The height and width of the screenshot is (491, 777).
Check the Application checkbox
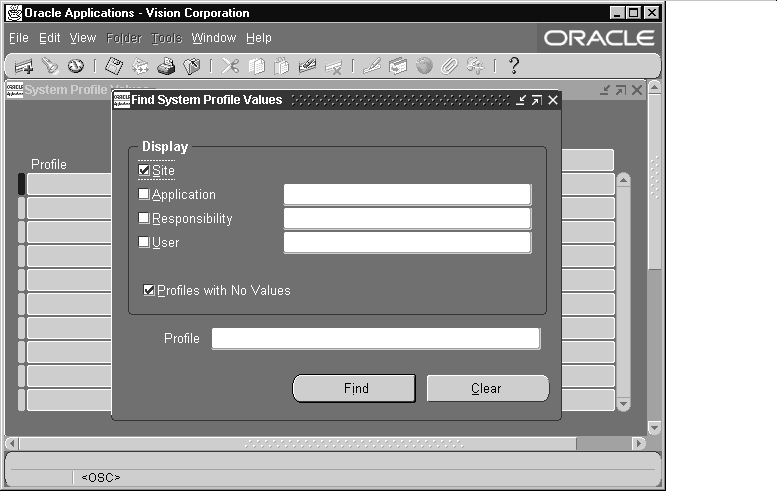tap(144, 194)
